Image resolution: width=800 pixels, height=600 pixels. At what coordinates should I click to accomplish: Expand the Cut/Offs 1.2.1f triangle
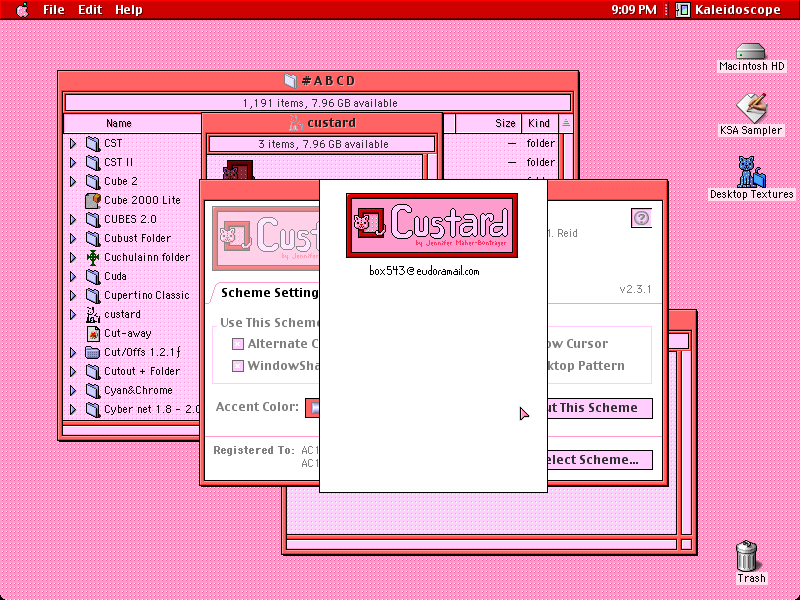click(x=73, y=353)
